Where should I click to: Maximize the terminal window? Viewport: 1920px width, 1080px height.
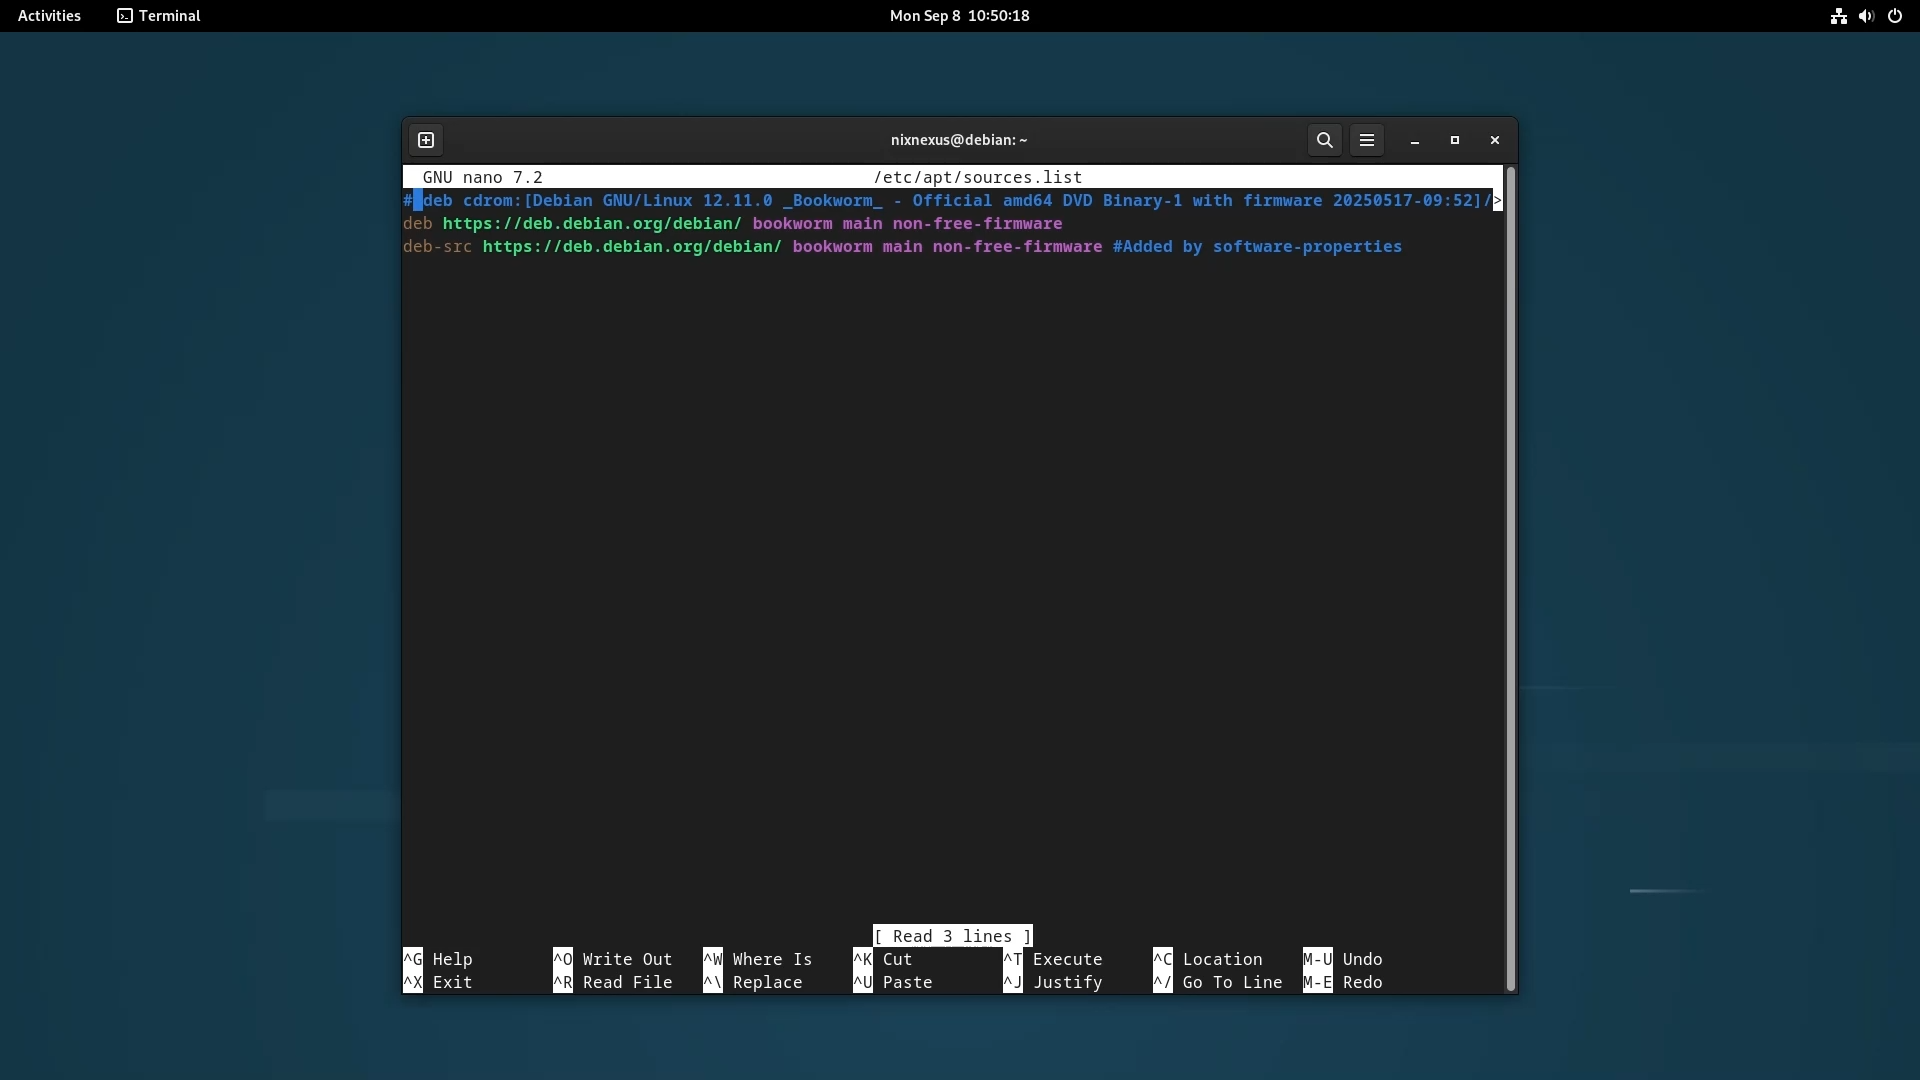click(x=1454, y=140)
